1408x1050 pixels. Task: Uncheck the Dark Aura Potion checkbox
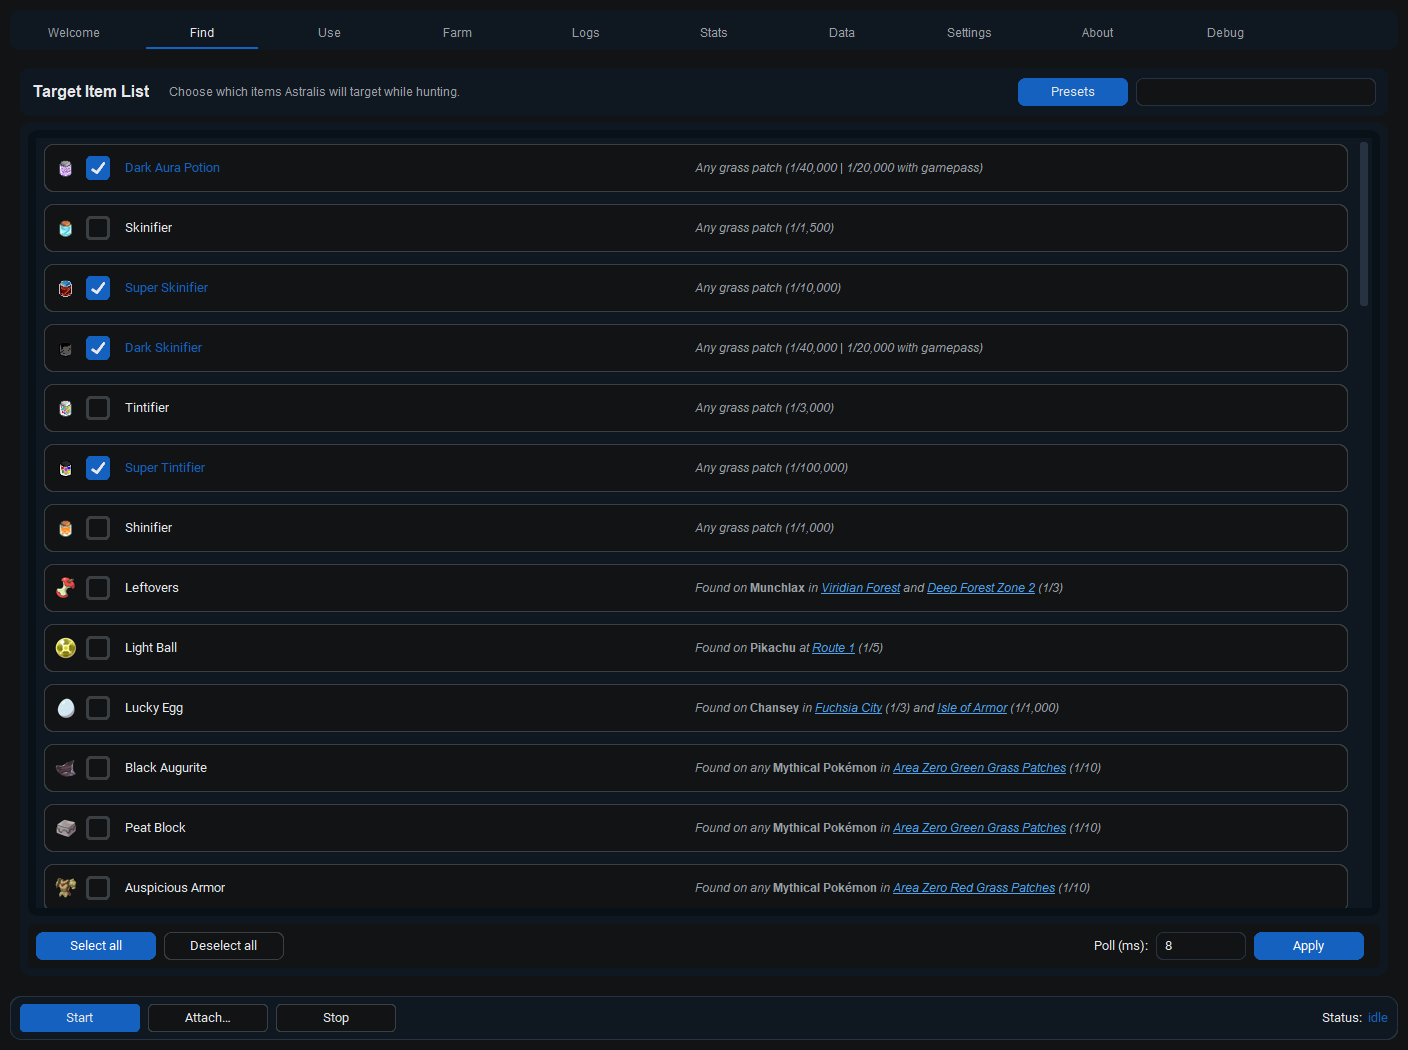click(98, 168)
